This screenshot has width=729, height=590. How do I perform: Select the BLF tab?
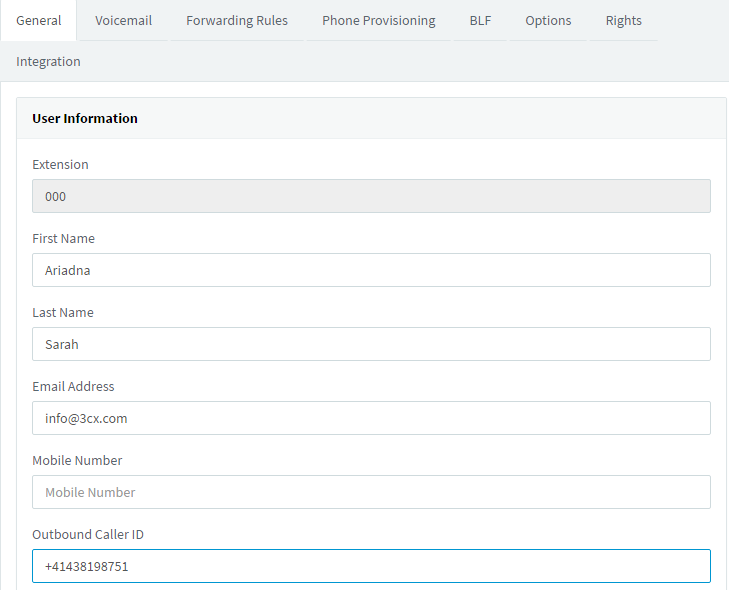click(480, 20)
